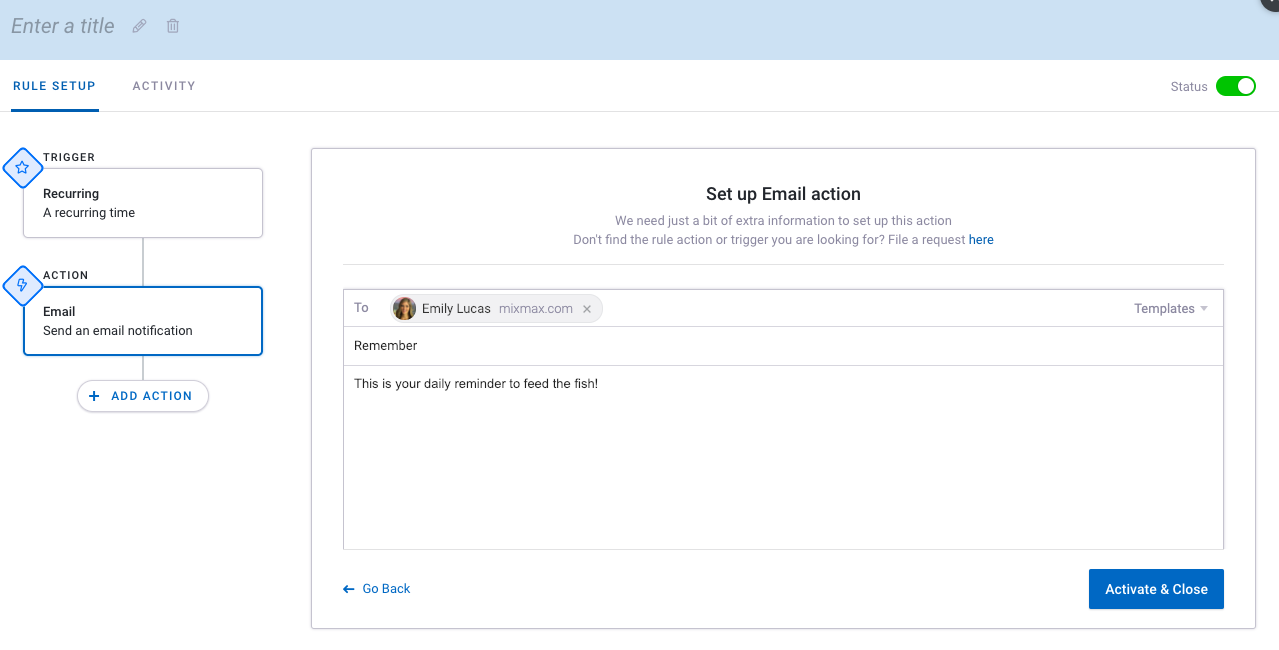Image resolution: width=1279 pixels, height=650 pixels.
Task: Click the email body text area
Action: click(x=783, y=457)
